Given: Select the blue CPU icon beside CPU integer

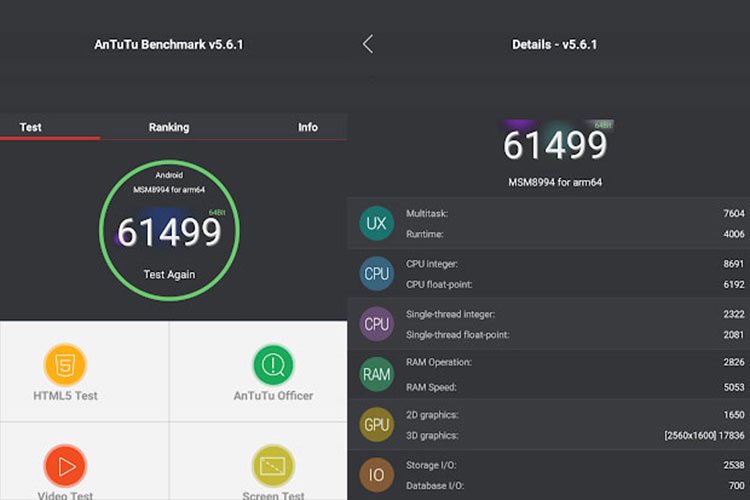Looking at the screenshot, I should (376, 274).
